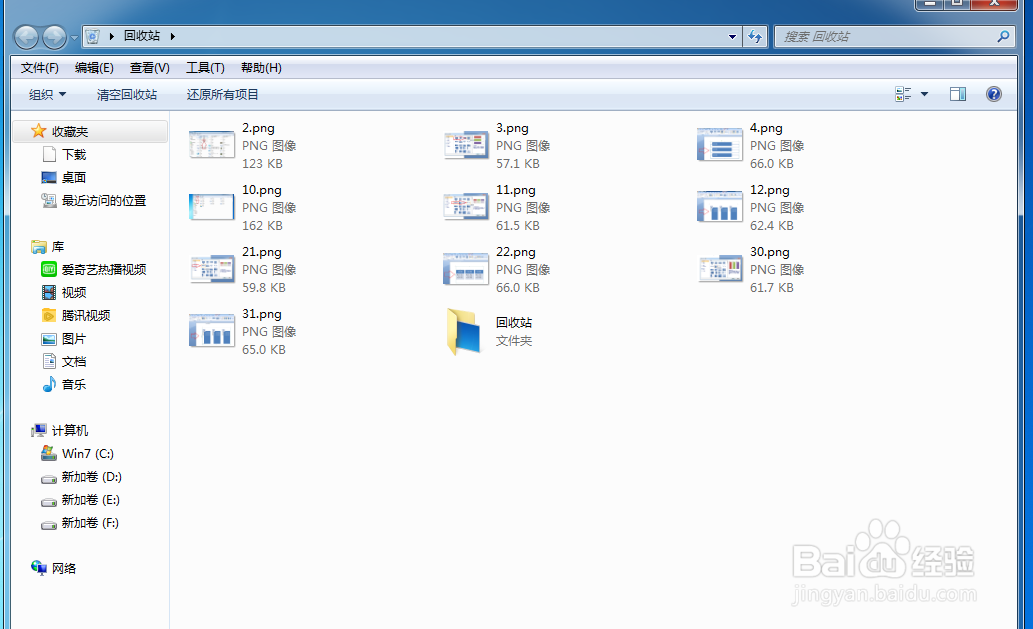This screenshot has height=629, width=1033.
Task: Click the Recycle Bin icon in address bar
Action: point(93,36)
